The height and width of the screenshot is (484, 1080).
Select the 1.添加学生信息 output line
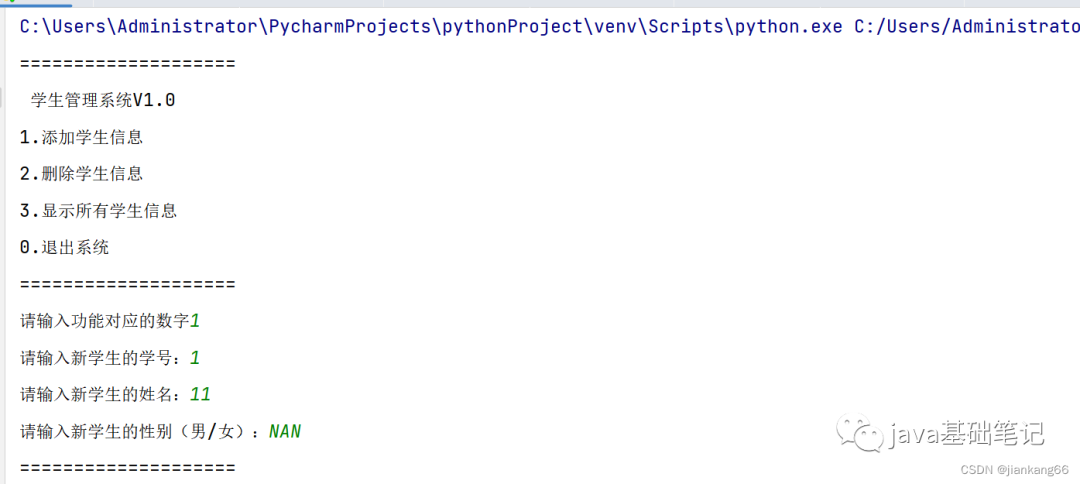click(x=81, y=137)
